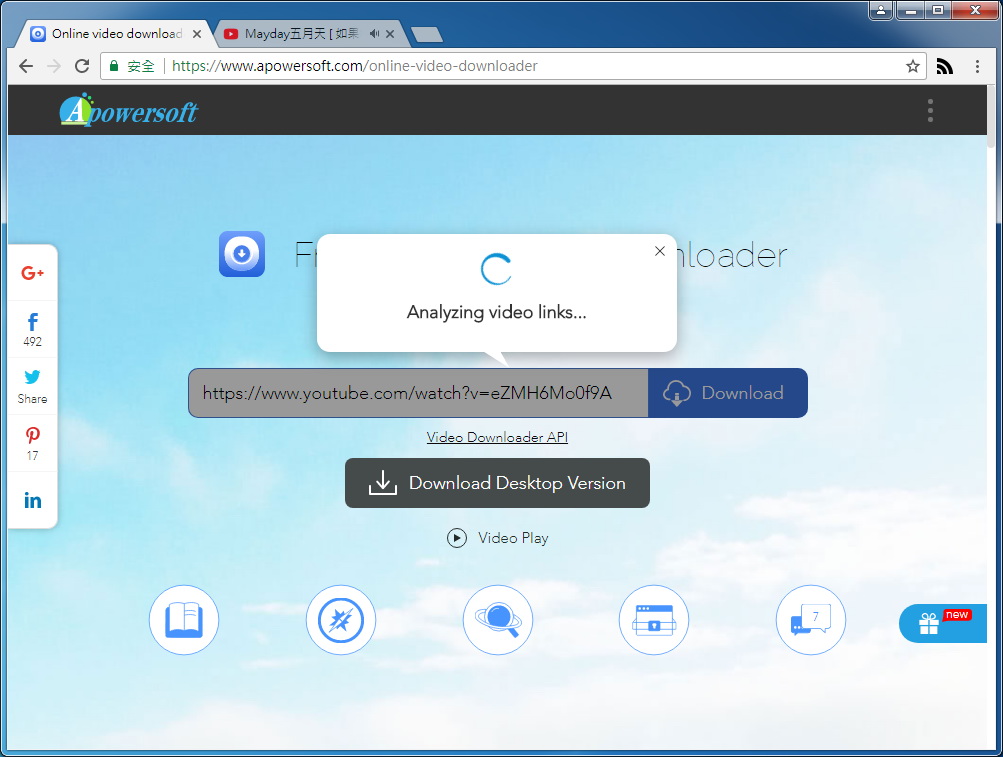Click the RSS feed extension icon
This screenshot has width=1003, height=757.
tap(945, 66)
